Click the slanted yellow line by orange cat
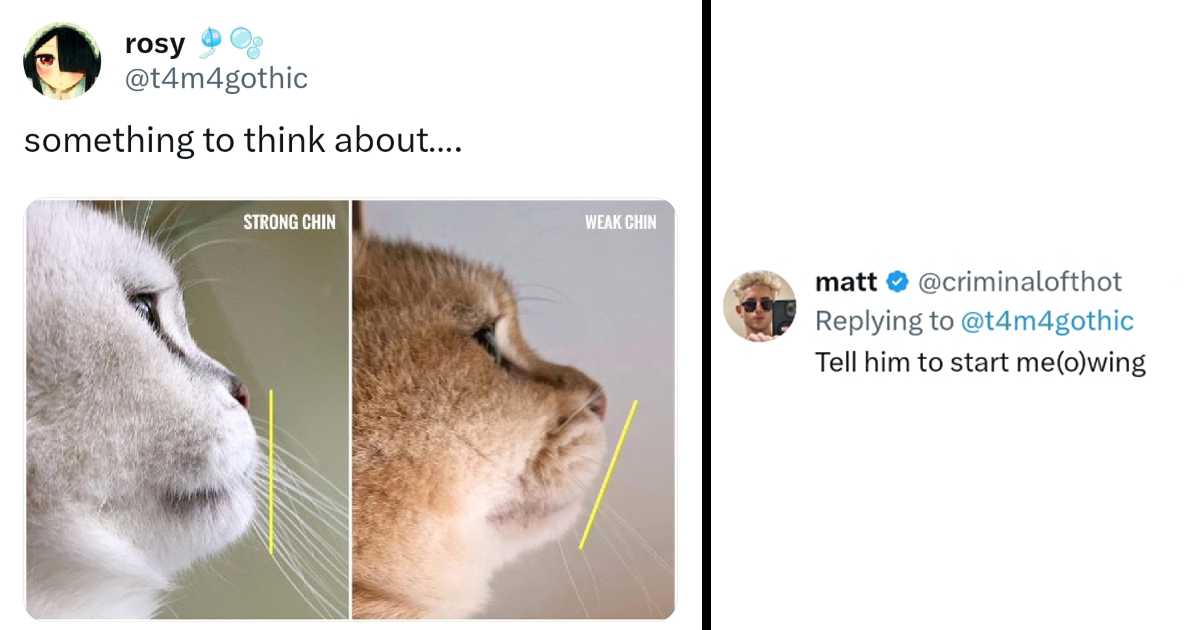Image resolution: width=1200 pixels, height=630 pixels. pyautogui.click(x=608, y=475)
